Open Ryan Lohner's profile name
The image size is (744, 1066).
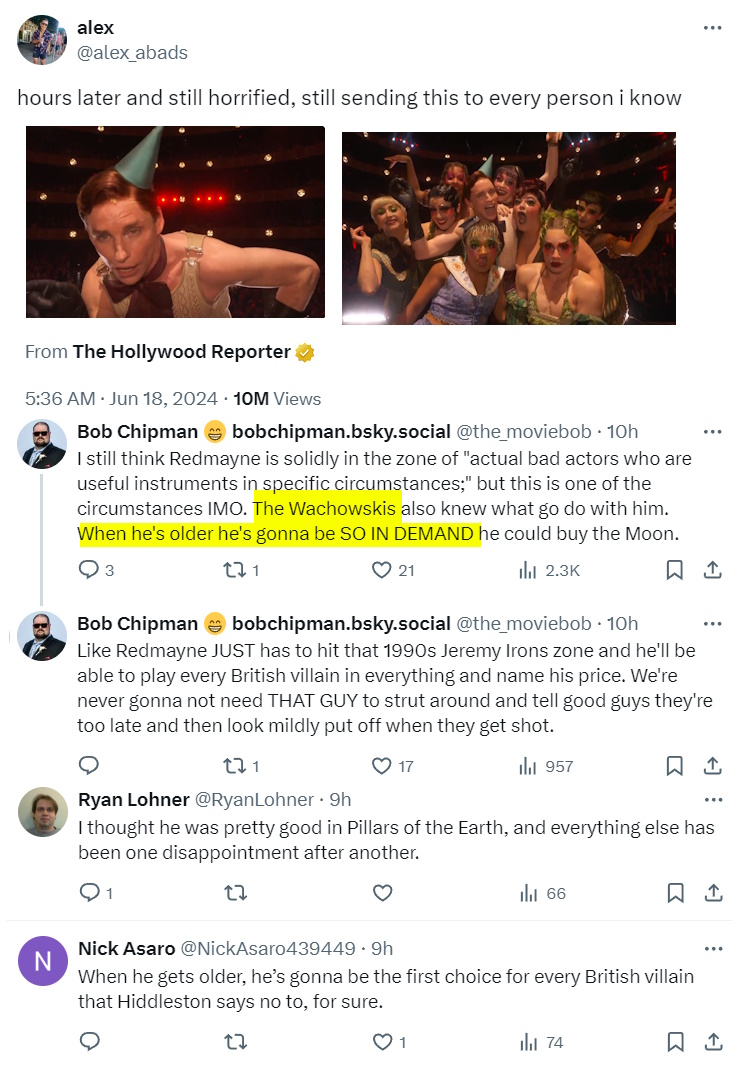(133, 800)
